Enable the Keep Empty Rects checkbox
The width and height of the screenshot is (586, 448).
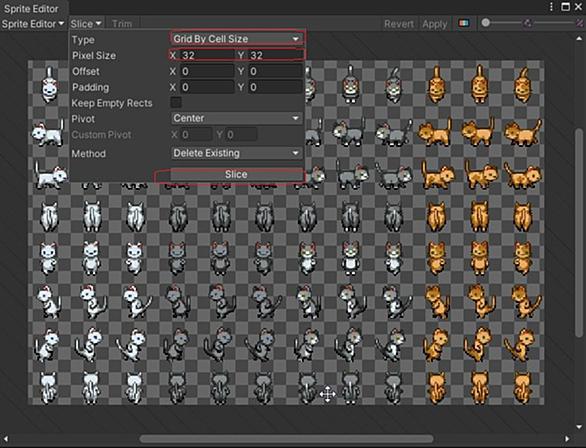point(176,102)
